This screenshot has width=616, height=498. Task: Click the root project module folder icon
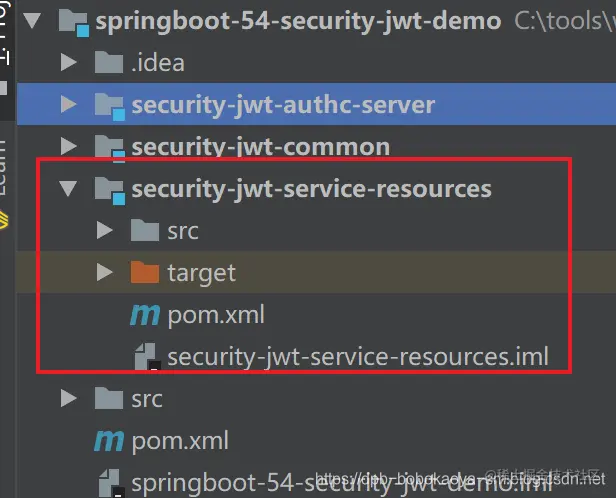coord(73,23)
